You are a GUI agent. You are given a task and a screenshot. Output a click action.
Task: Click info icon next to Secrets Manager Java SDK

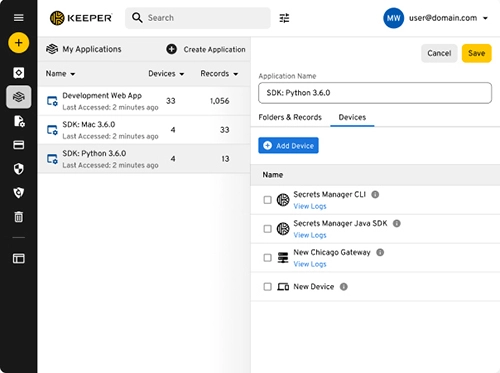coord(397,223)
